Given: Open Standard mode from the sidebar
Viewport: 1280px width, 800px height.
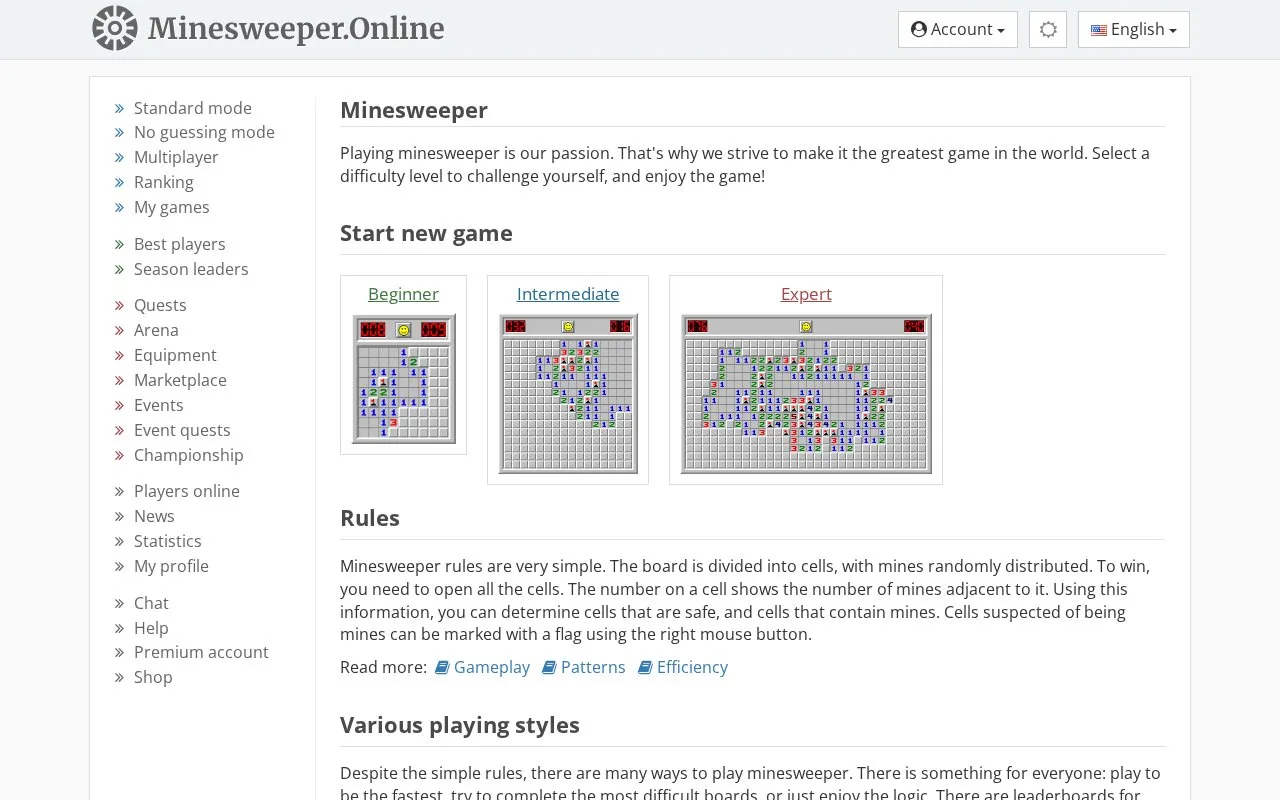Looking at the screenshot, I should pyautogui.click(x=193, y=108).
